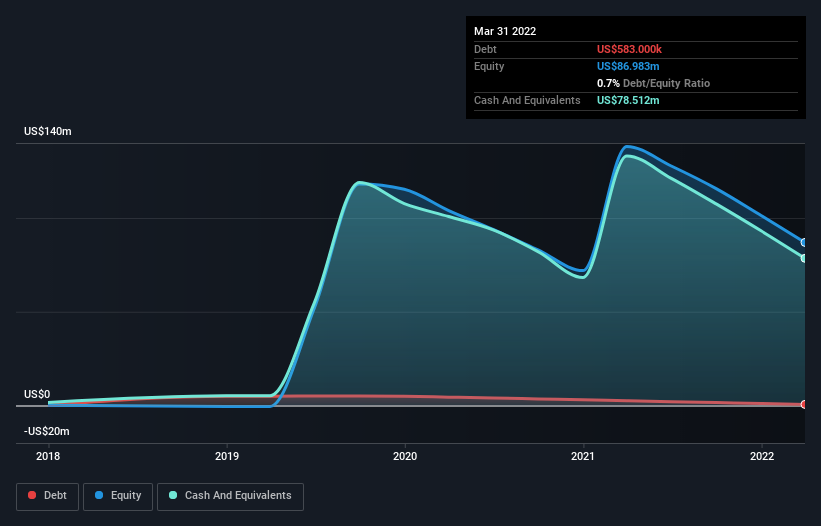Click the 2021 x-axis label
821x526 pixels.
click(583, 456)
